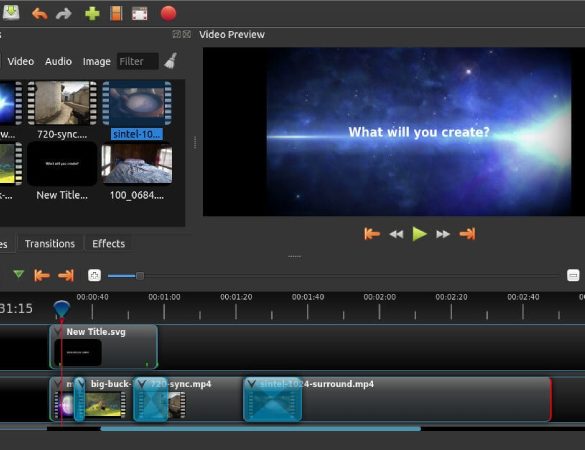Clear filter with the broom icon
Screen dimensions: 585x450
coord(171,61)
